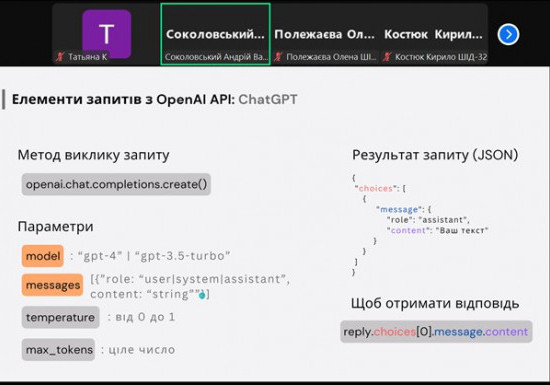
Task: Click the gray temperature parameter tag
Action: tap(61, 317)
